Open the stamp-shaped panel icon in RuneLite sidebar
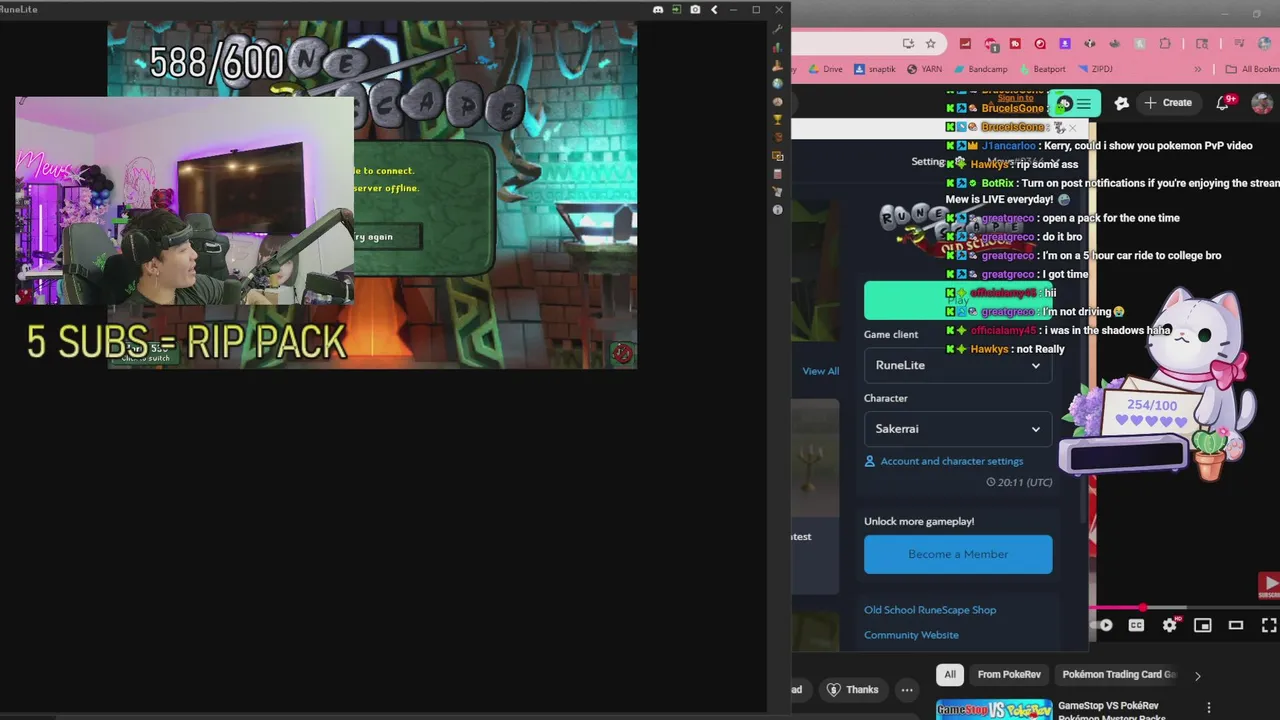Viewport: 1280px width, 720px height. (x=778, y=66)
